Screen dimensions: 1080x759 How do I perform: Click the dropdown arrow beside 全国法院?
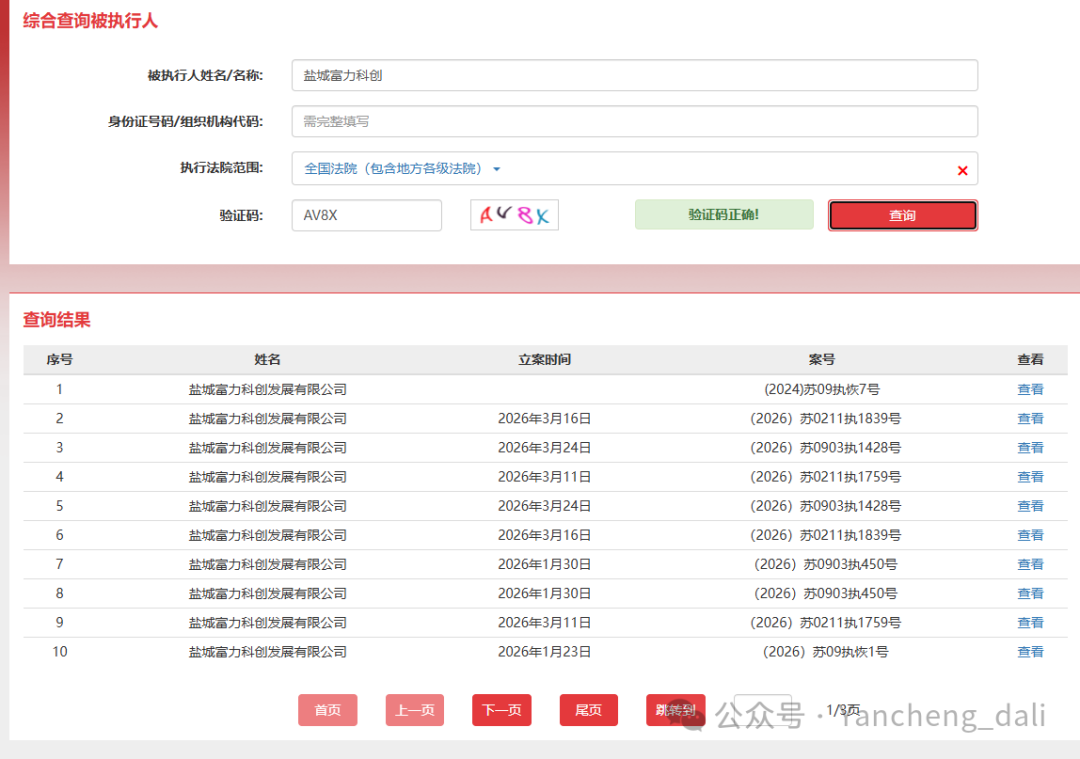tap(496, 169)
